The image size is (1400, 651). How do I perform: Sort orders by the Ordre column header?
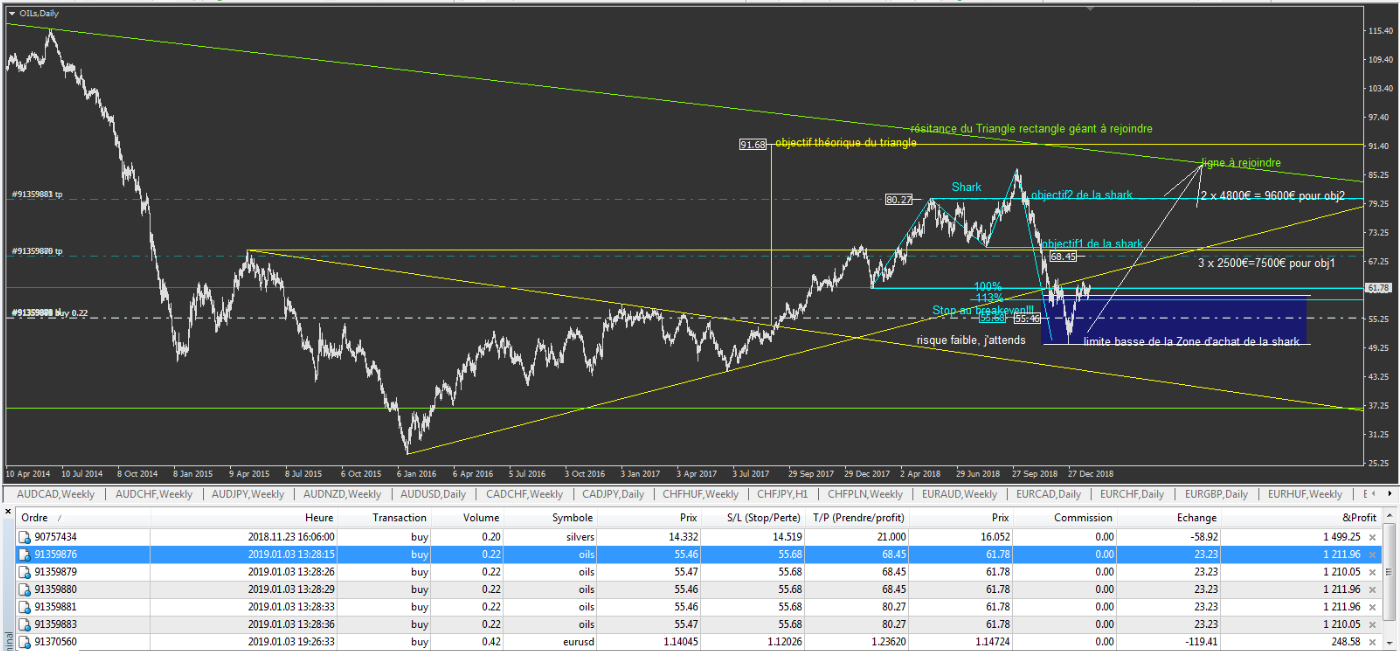click(x=40, y=517)
